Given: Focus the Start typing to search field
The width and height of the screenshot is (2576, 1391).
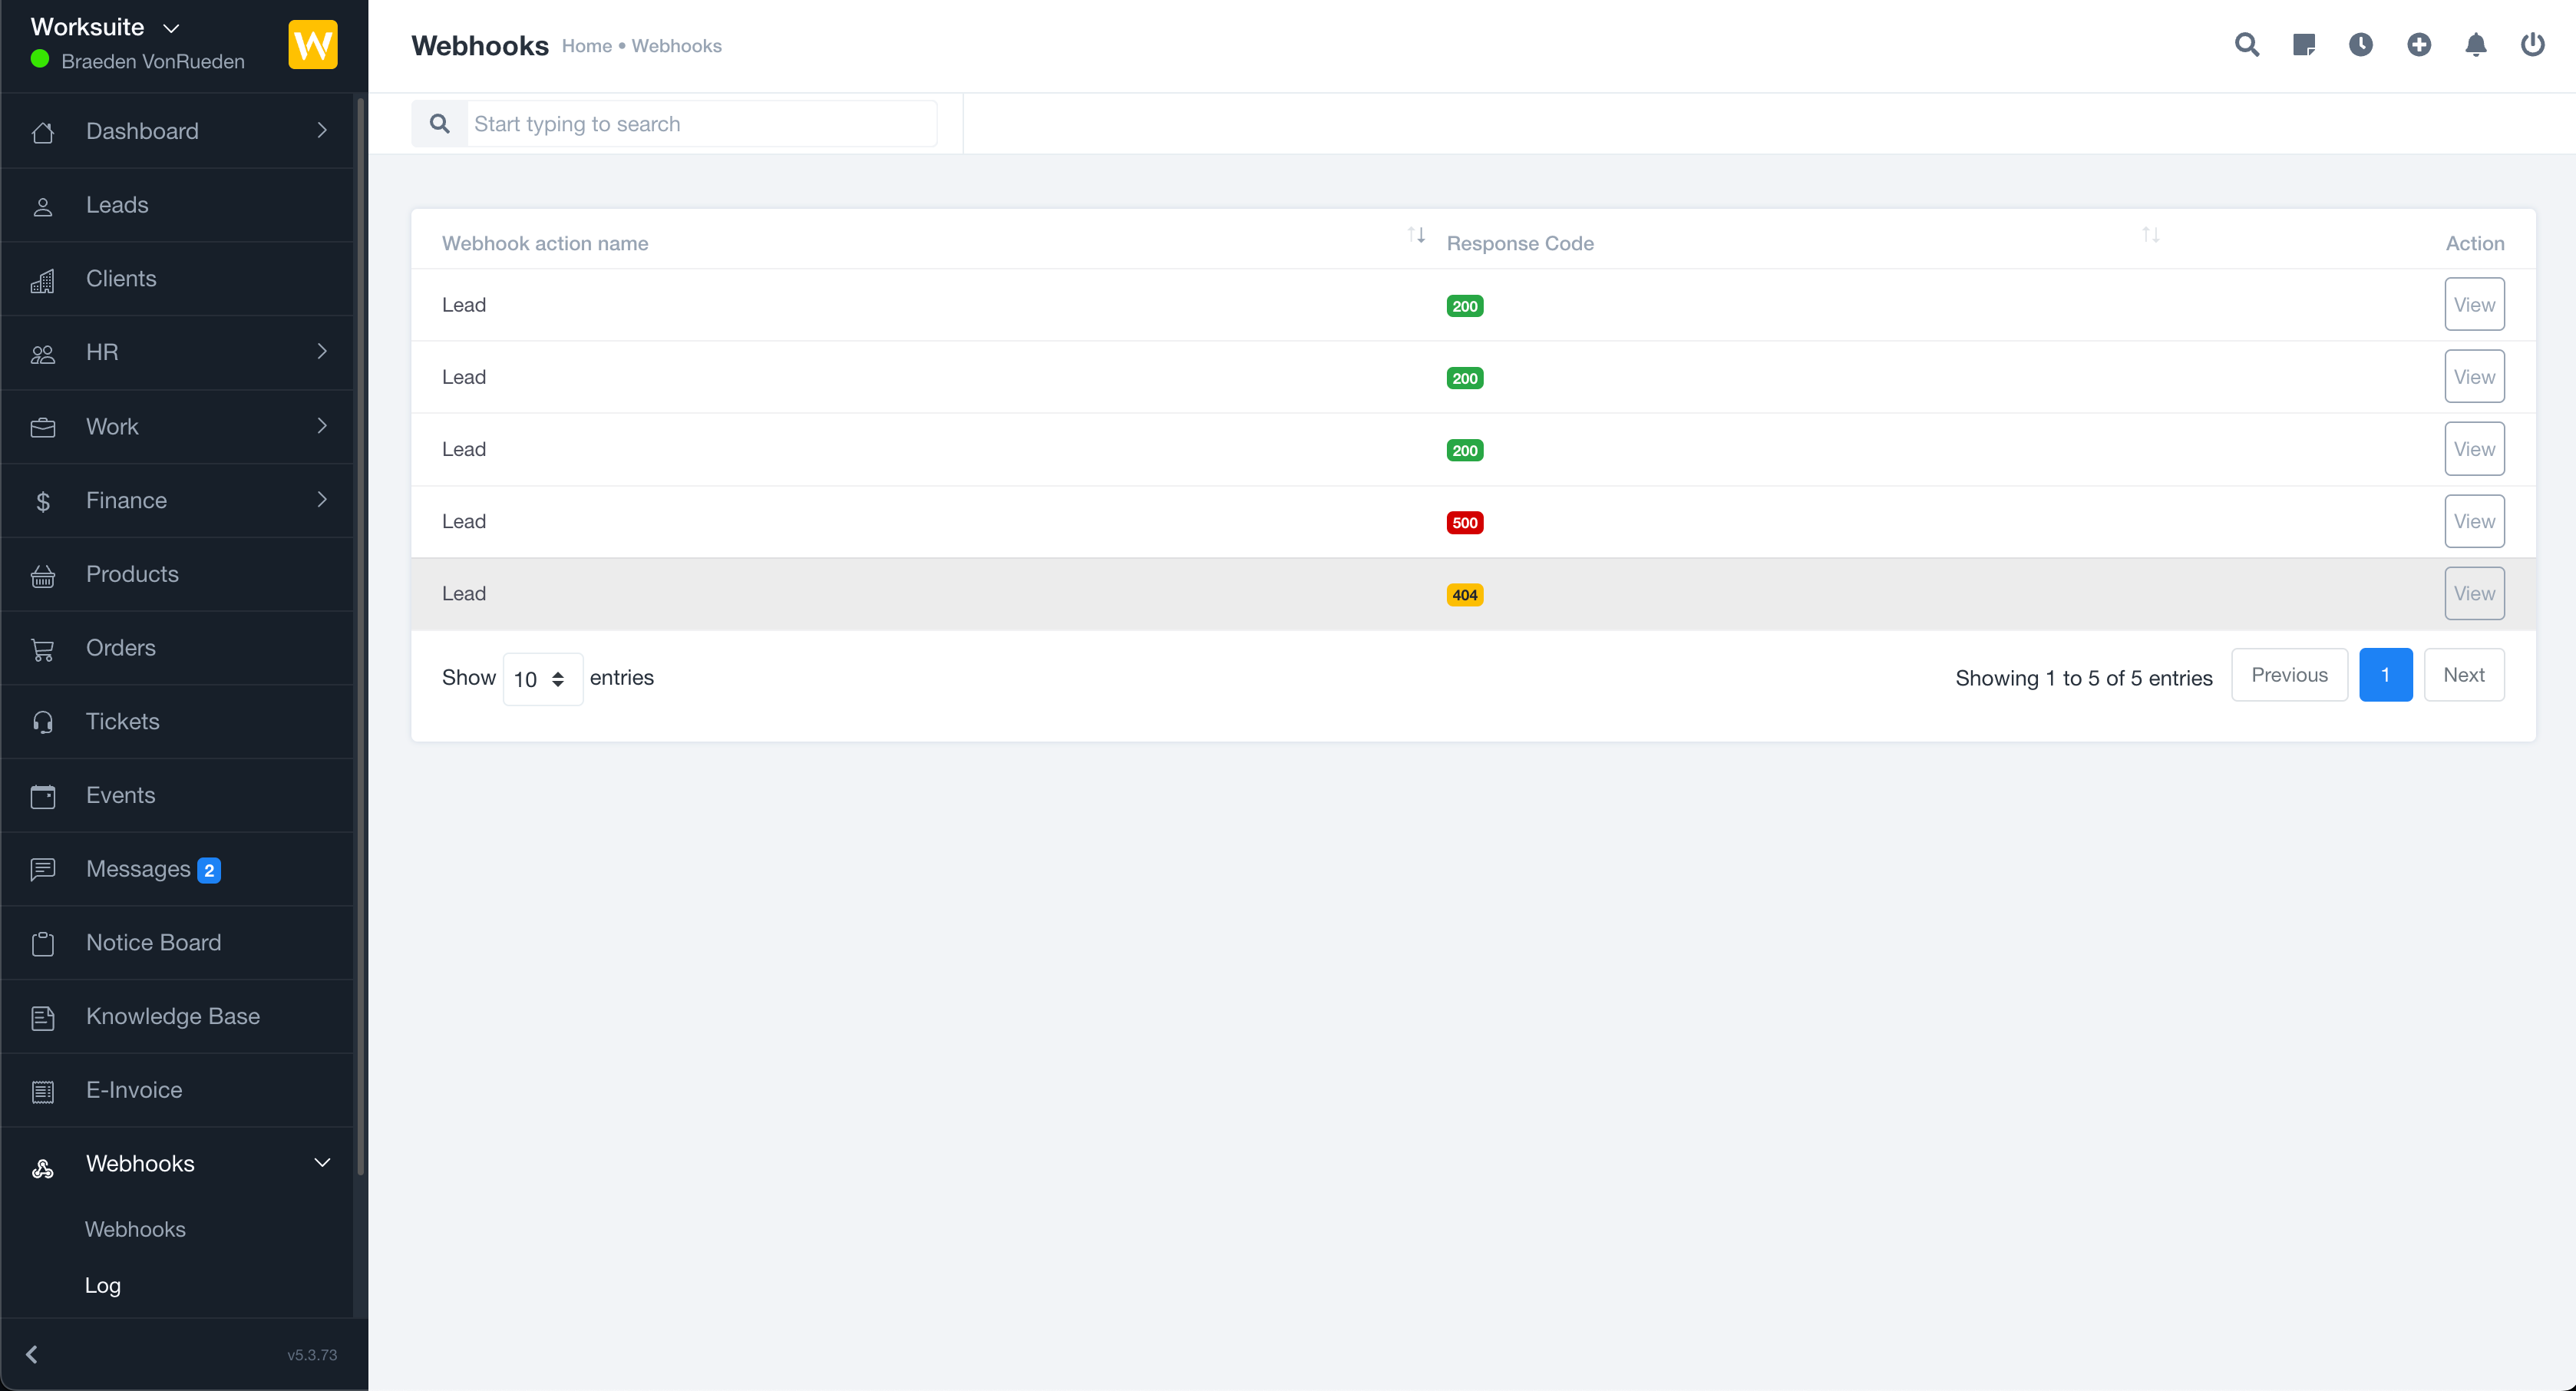Looking at the screenshot, I should (700, 124).
